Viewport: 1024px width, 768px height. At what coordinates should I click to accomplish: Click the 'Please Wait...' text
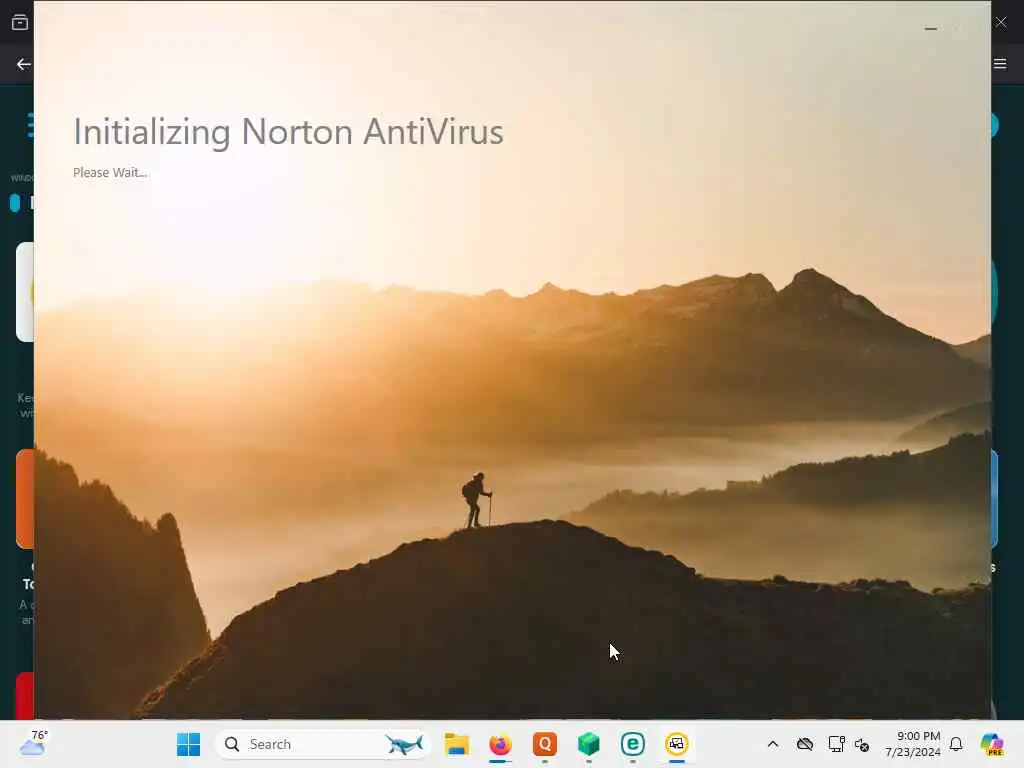[110, 172]
